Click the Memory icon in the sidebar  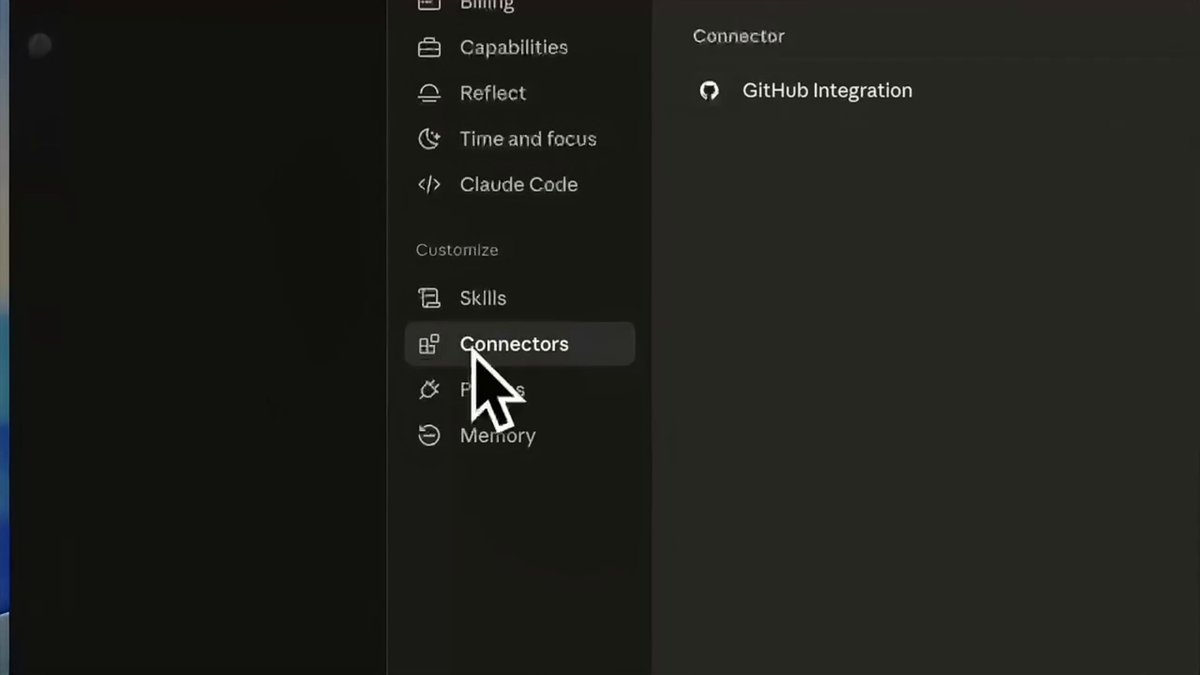pos(429,435)
